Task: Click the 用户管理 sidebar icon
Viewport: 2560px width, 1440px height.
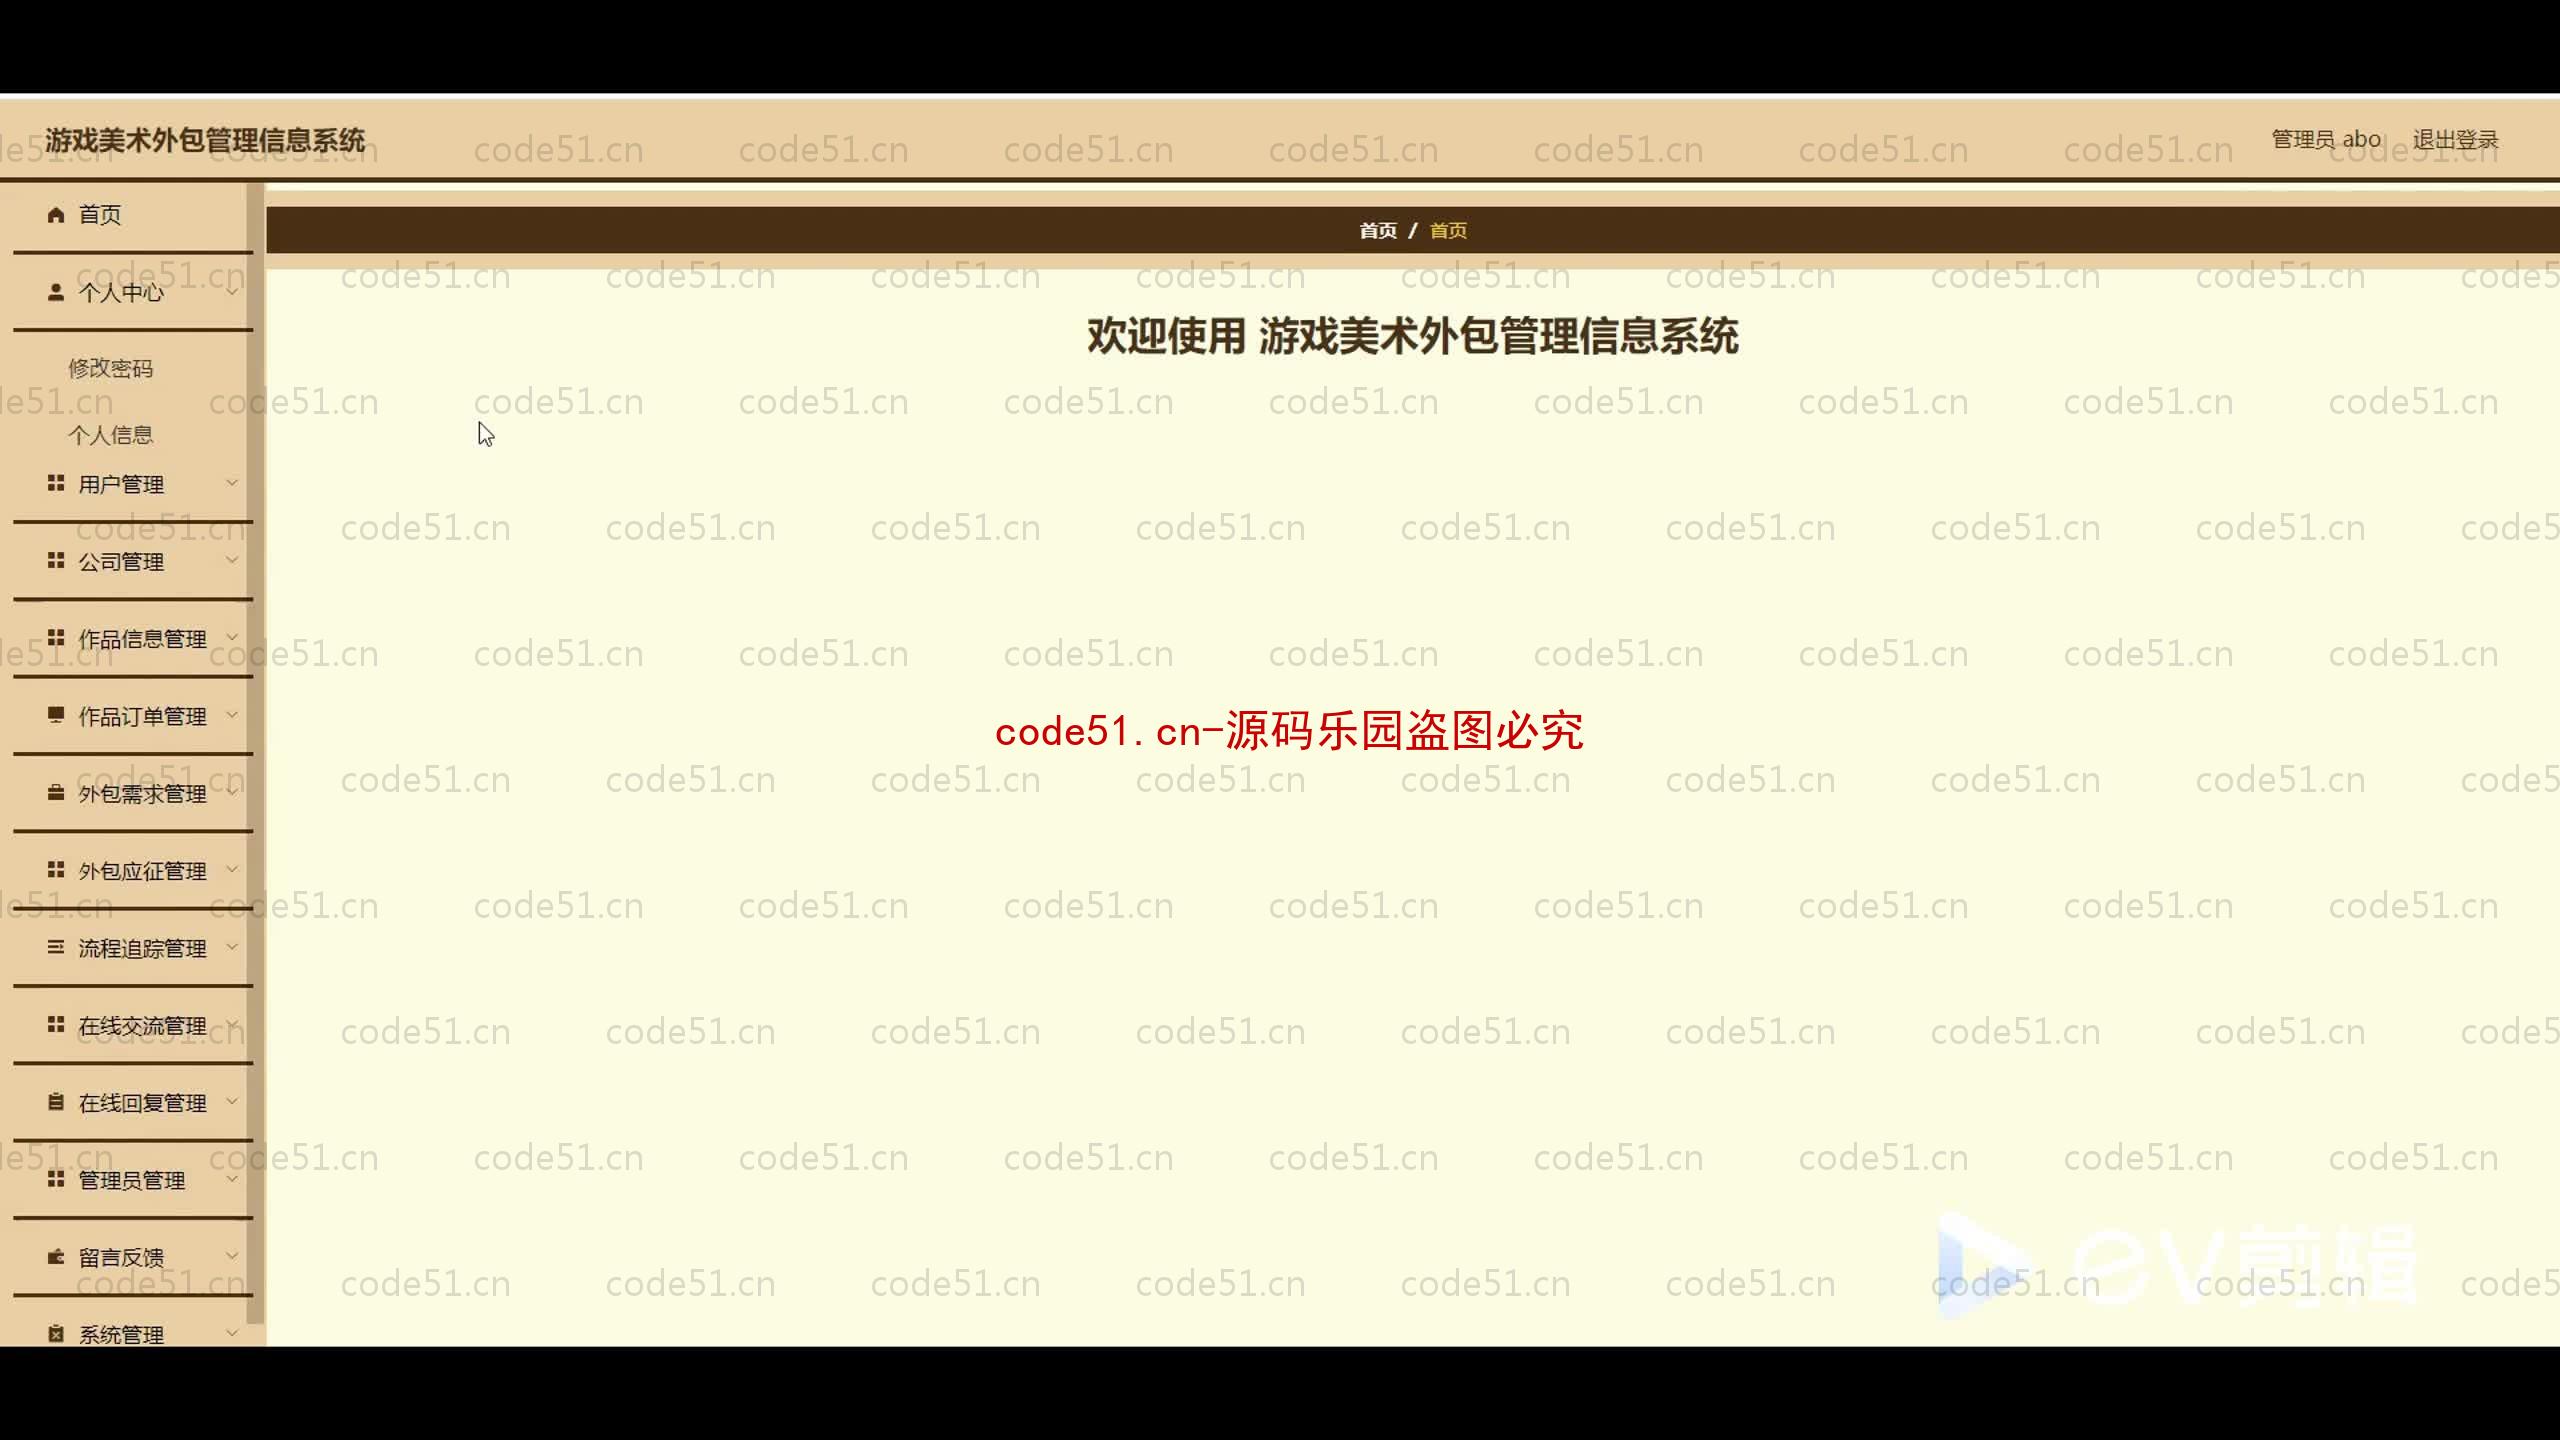Action: [55, 484]
